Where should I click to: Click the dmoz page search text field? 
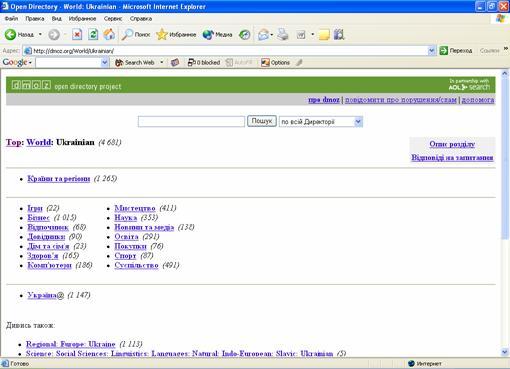click(x=191, y=121)
